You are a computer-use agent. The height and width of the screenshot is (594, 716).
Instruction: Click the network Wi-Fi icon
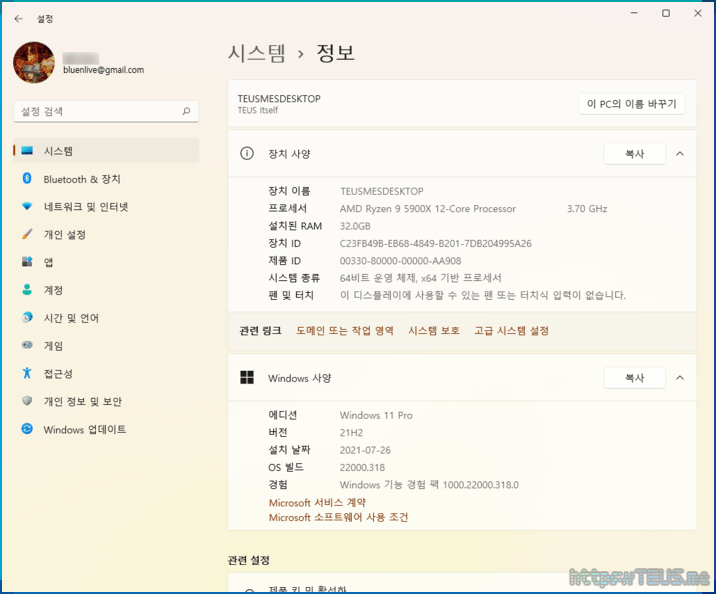tap(27, 206)
